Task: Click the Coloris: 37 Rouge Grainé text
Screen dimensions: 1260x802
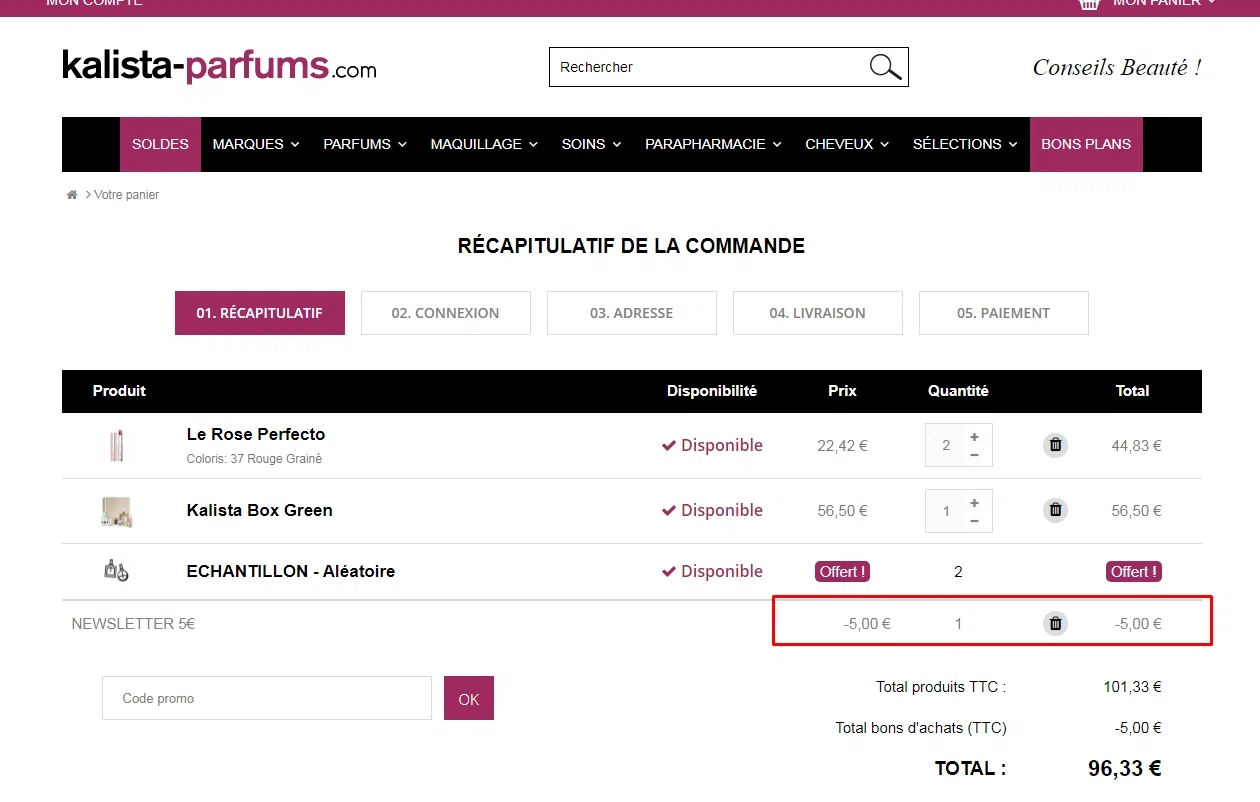Action: point(254,459)
